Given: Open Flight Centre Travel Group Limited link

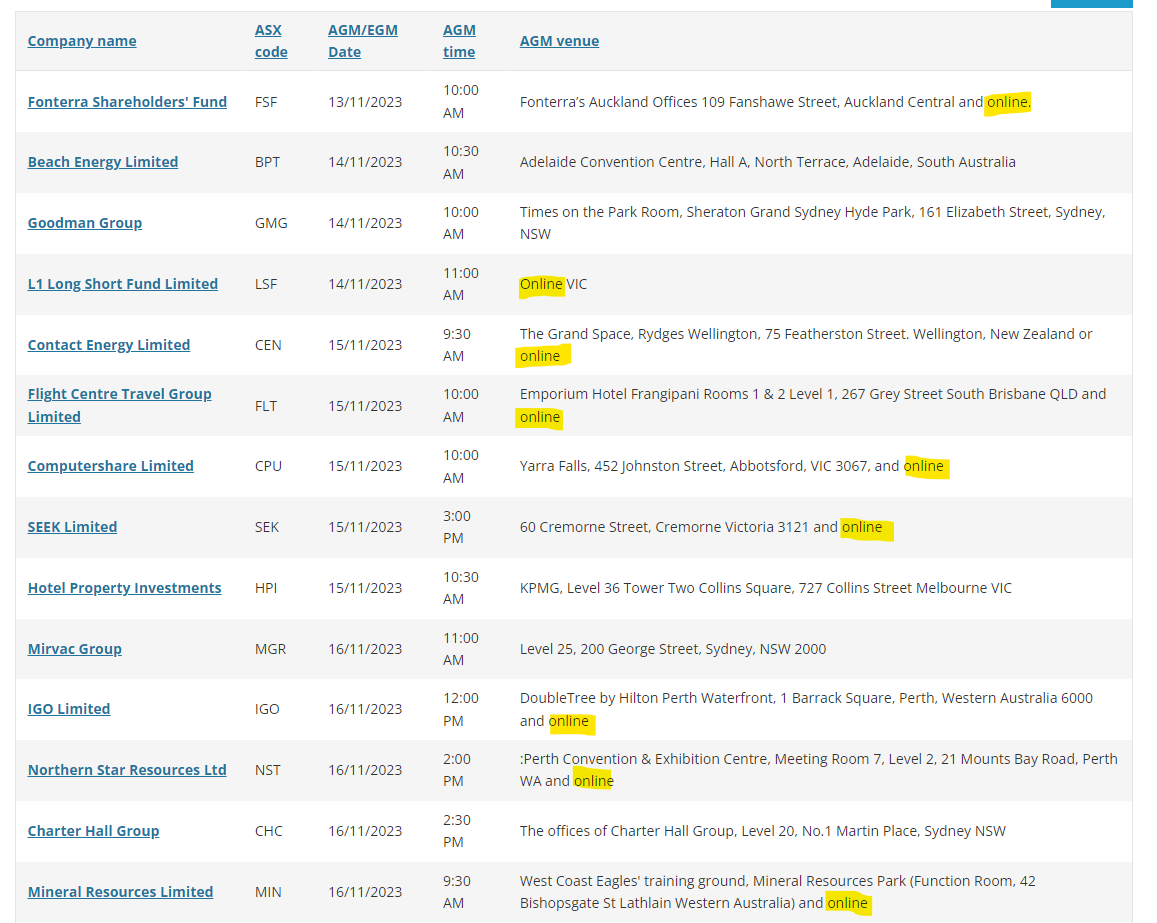Looking at the screenshot, I should (120, 406).
